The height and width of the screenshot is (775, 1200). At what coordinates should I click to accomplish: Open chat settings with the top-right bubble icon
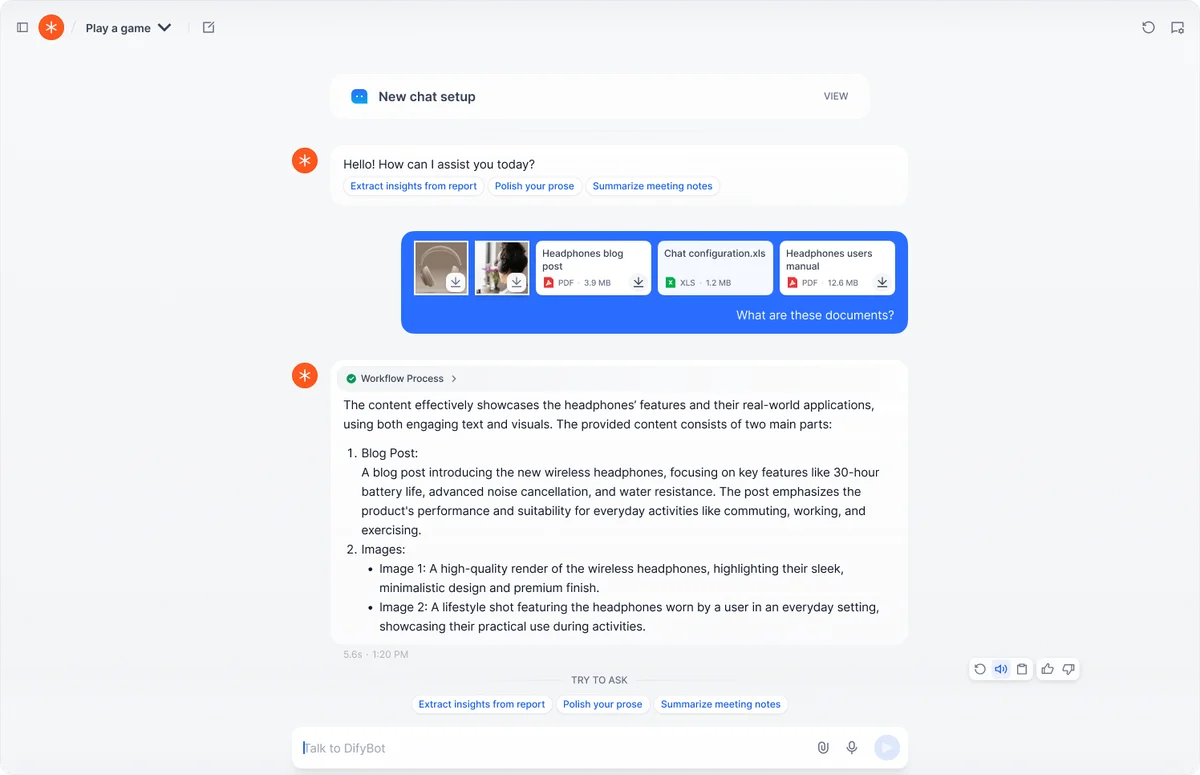coord(1177,27)
